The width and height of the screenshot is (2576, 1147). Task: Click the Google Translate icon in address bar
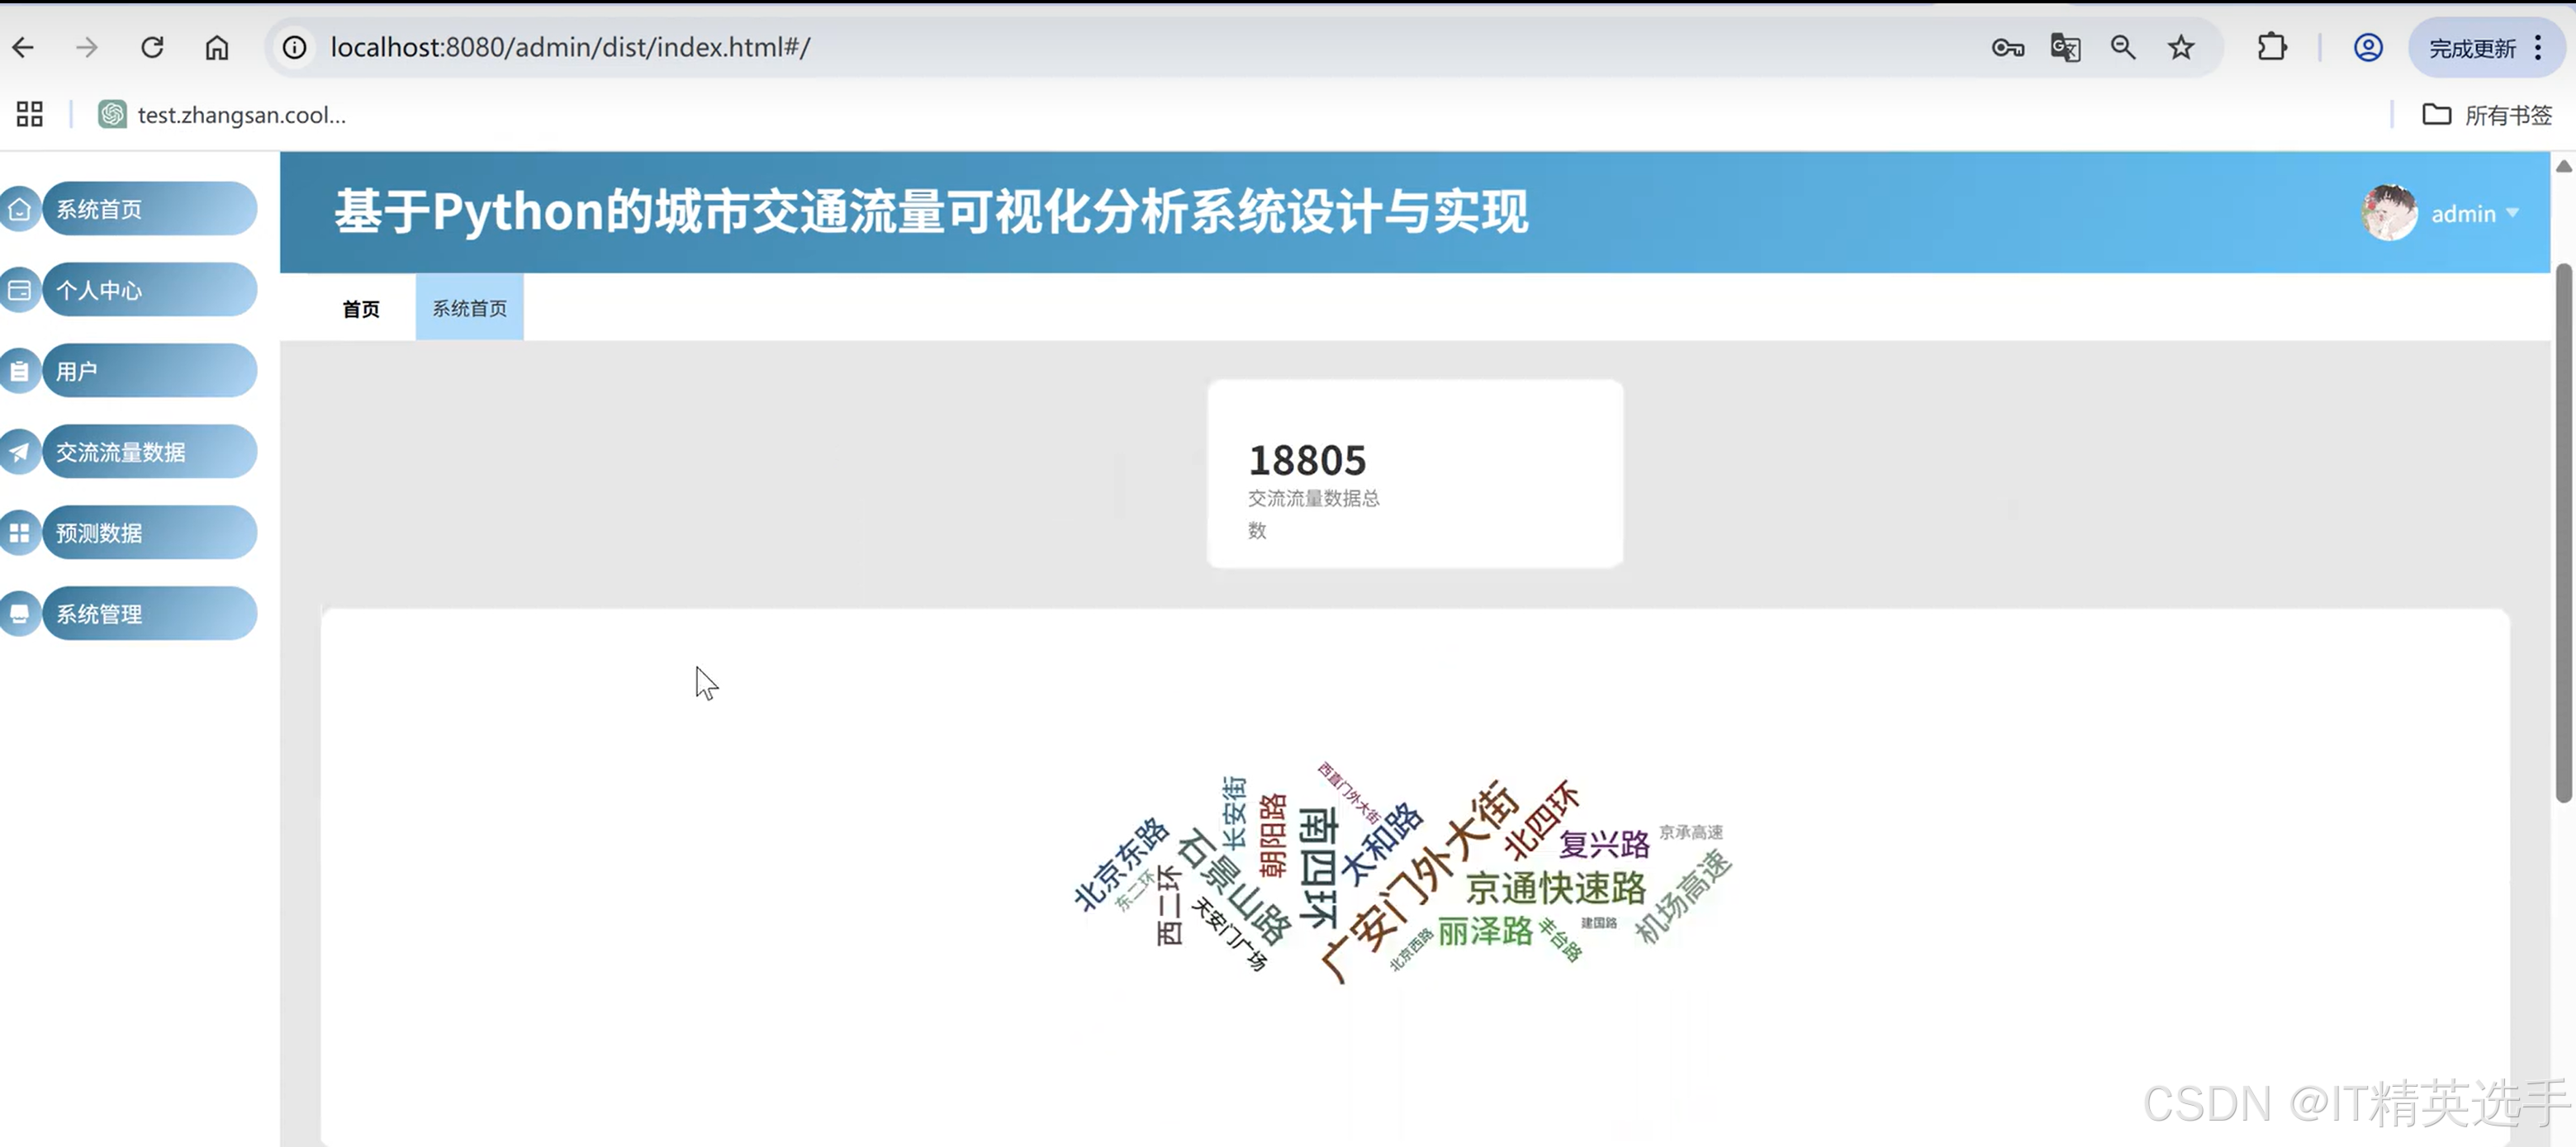tap(2065, 47)
